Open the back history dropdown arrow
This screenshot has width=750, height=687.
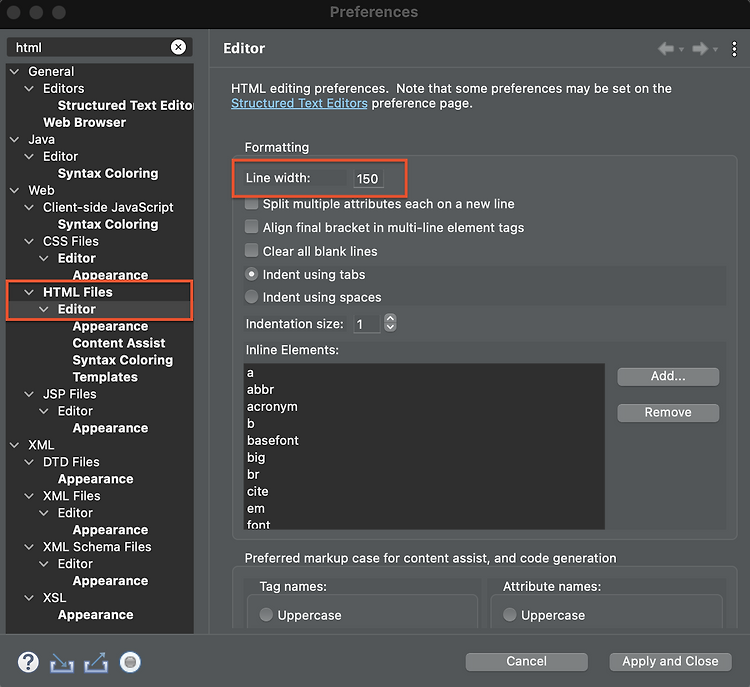pos(681,49)
